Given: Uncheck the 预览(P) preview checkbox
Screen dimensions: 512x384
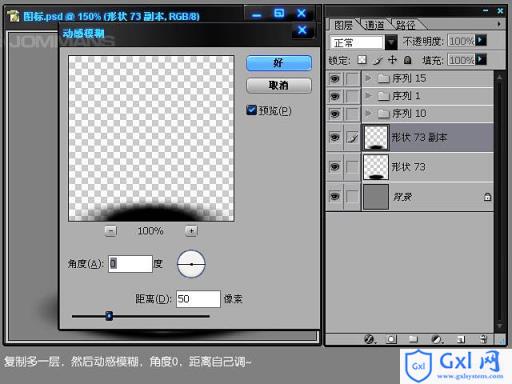Looking at the screenshot, I should [x=251, y=110].
